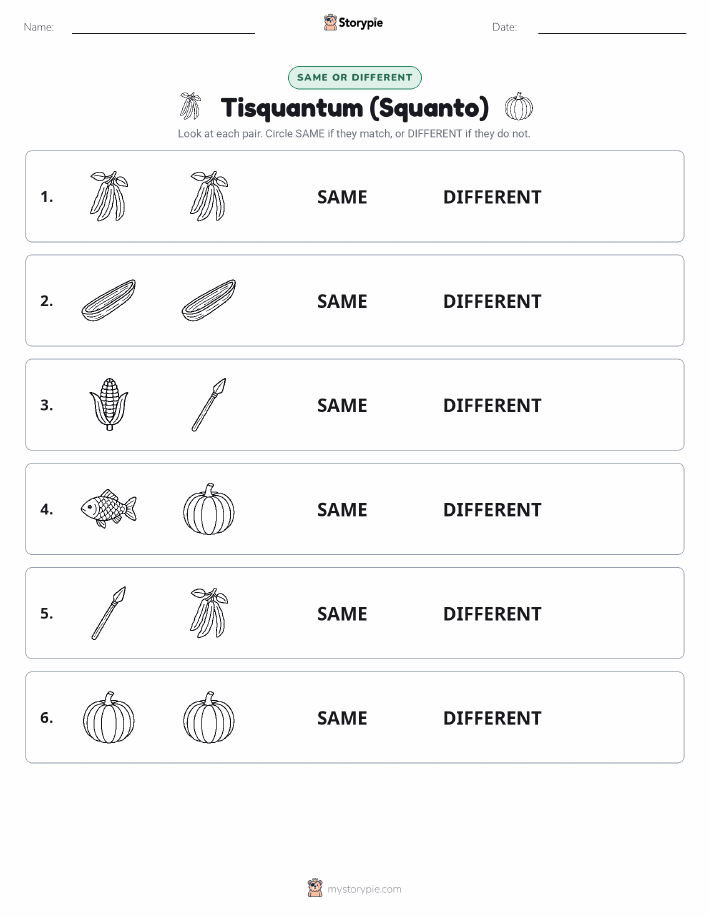Click the Date line field
Image resolution: width=709 pixels, height=917 pixels.
pos(612,27)
